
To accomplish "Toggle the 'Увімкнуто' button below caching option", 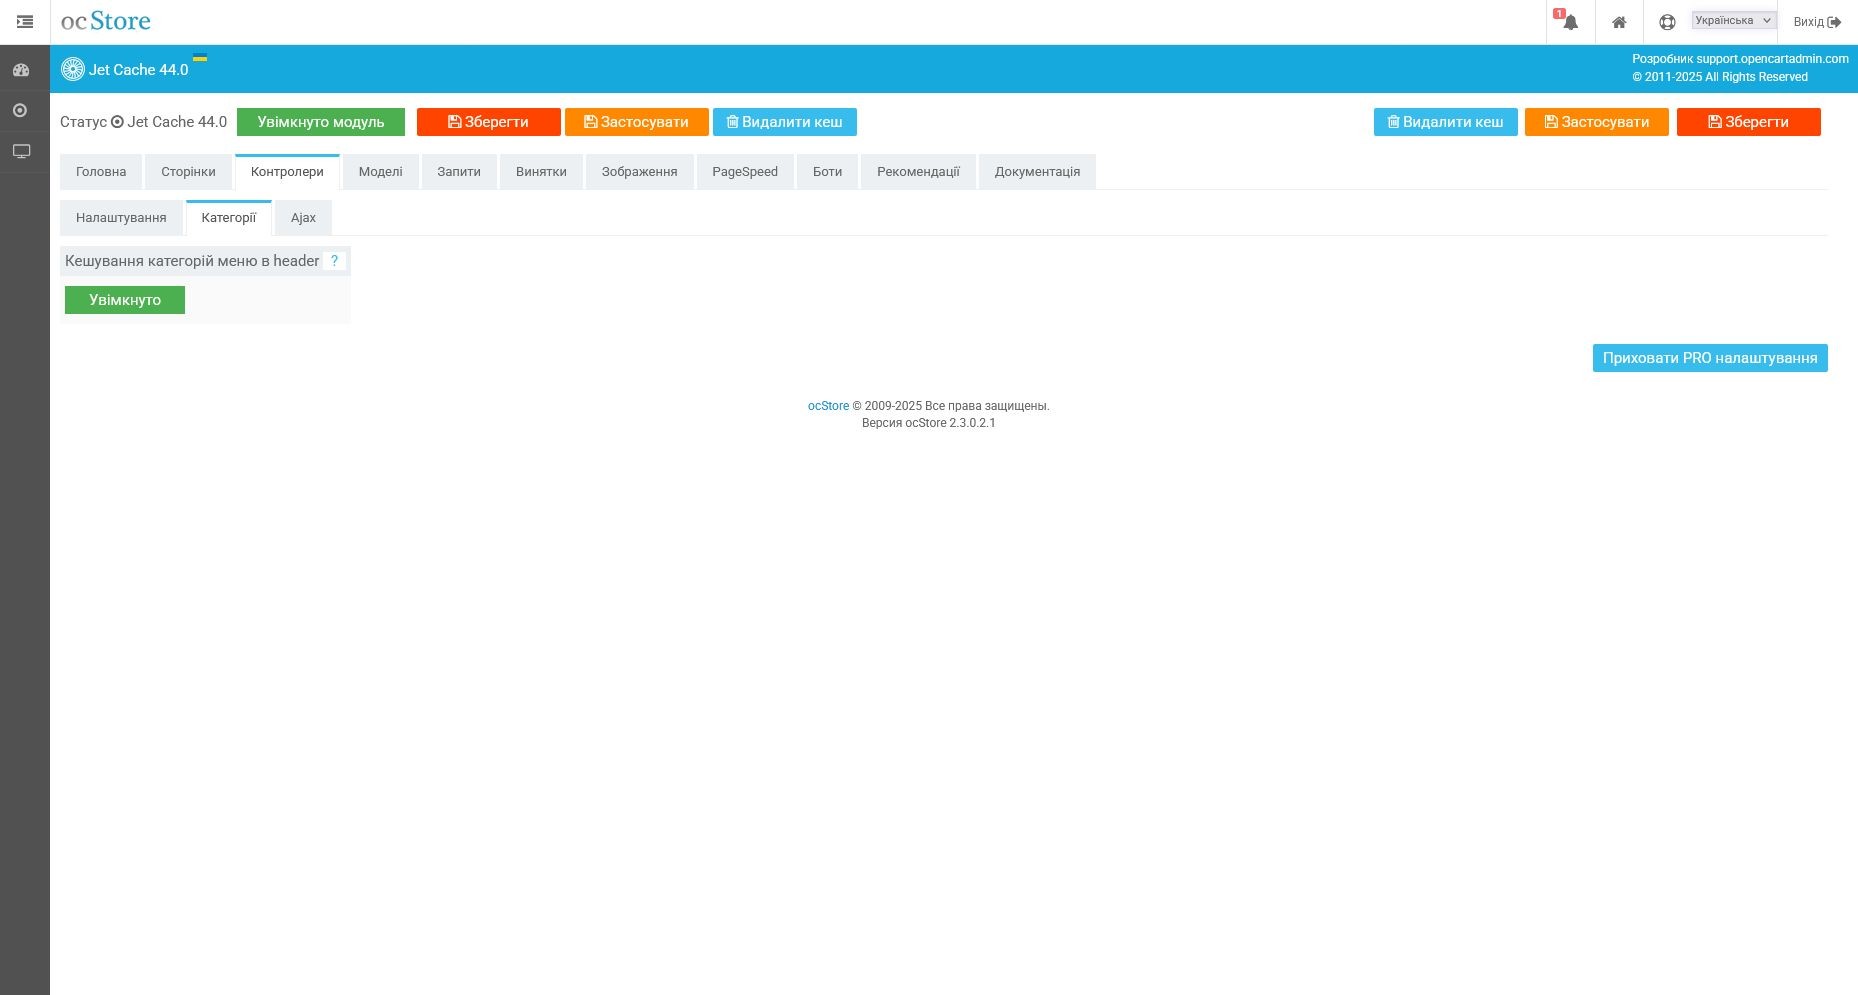I will pos(124,299).
